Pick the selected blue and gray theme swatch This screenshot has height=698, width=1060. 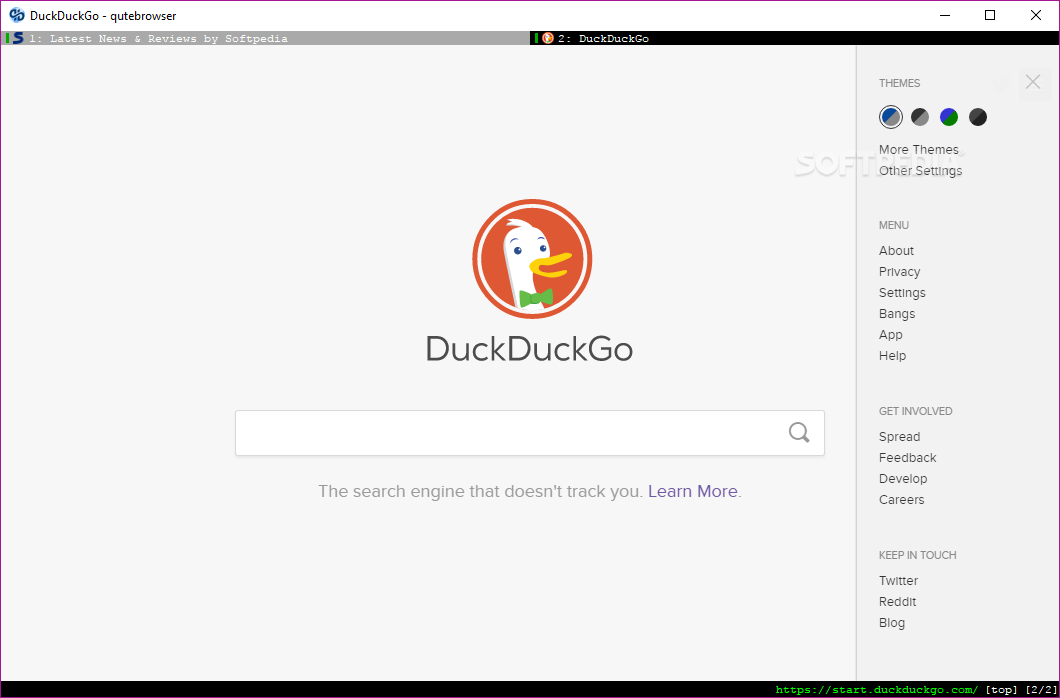pos(891,117)
